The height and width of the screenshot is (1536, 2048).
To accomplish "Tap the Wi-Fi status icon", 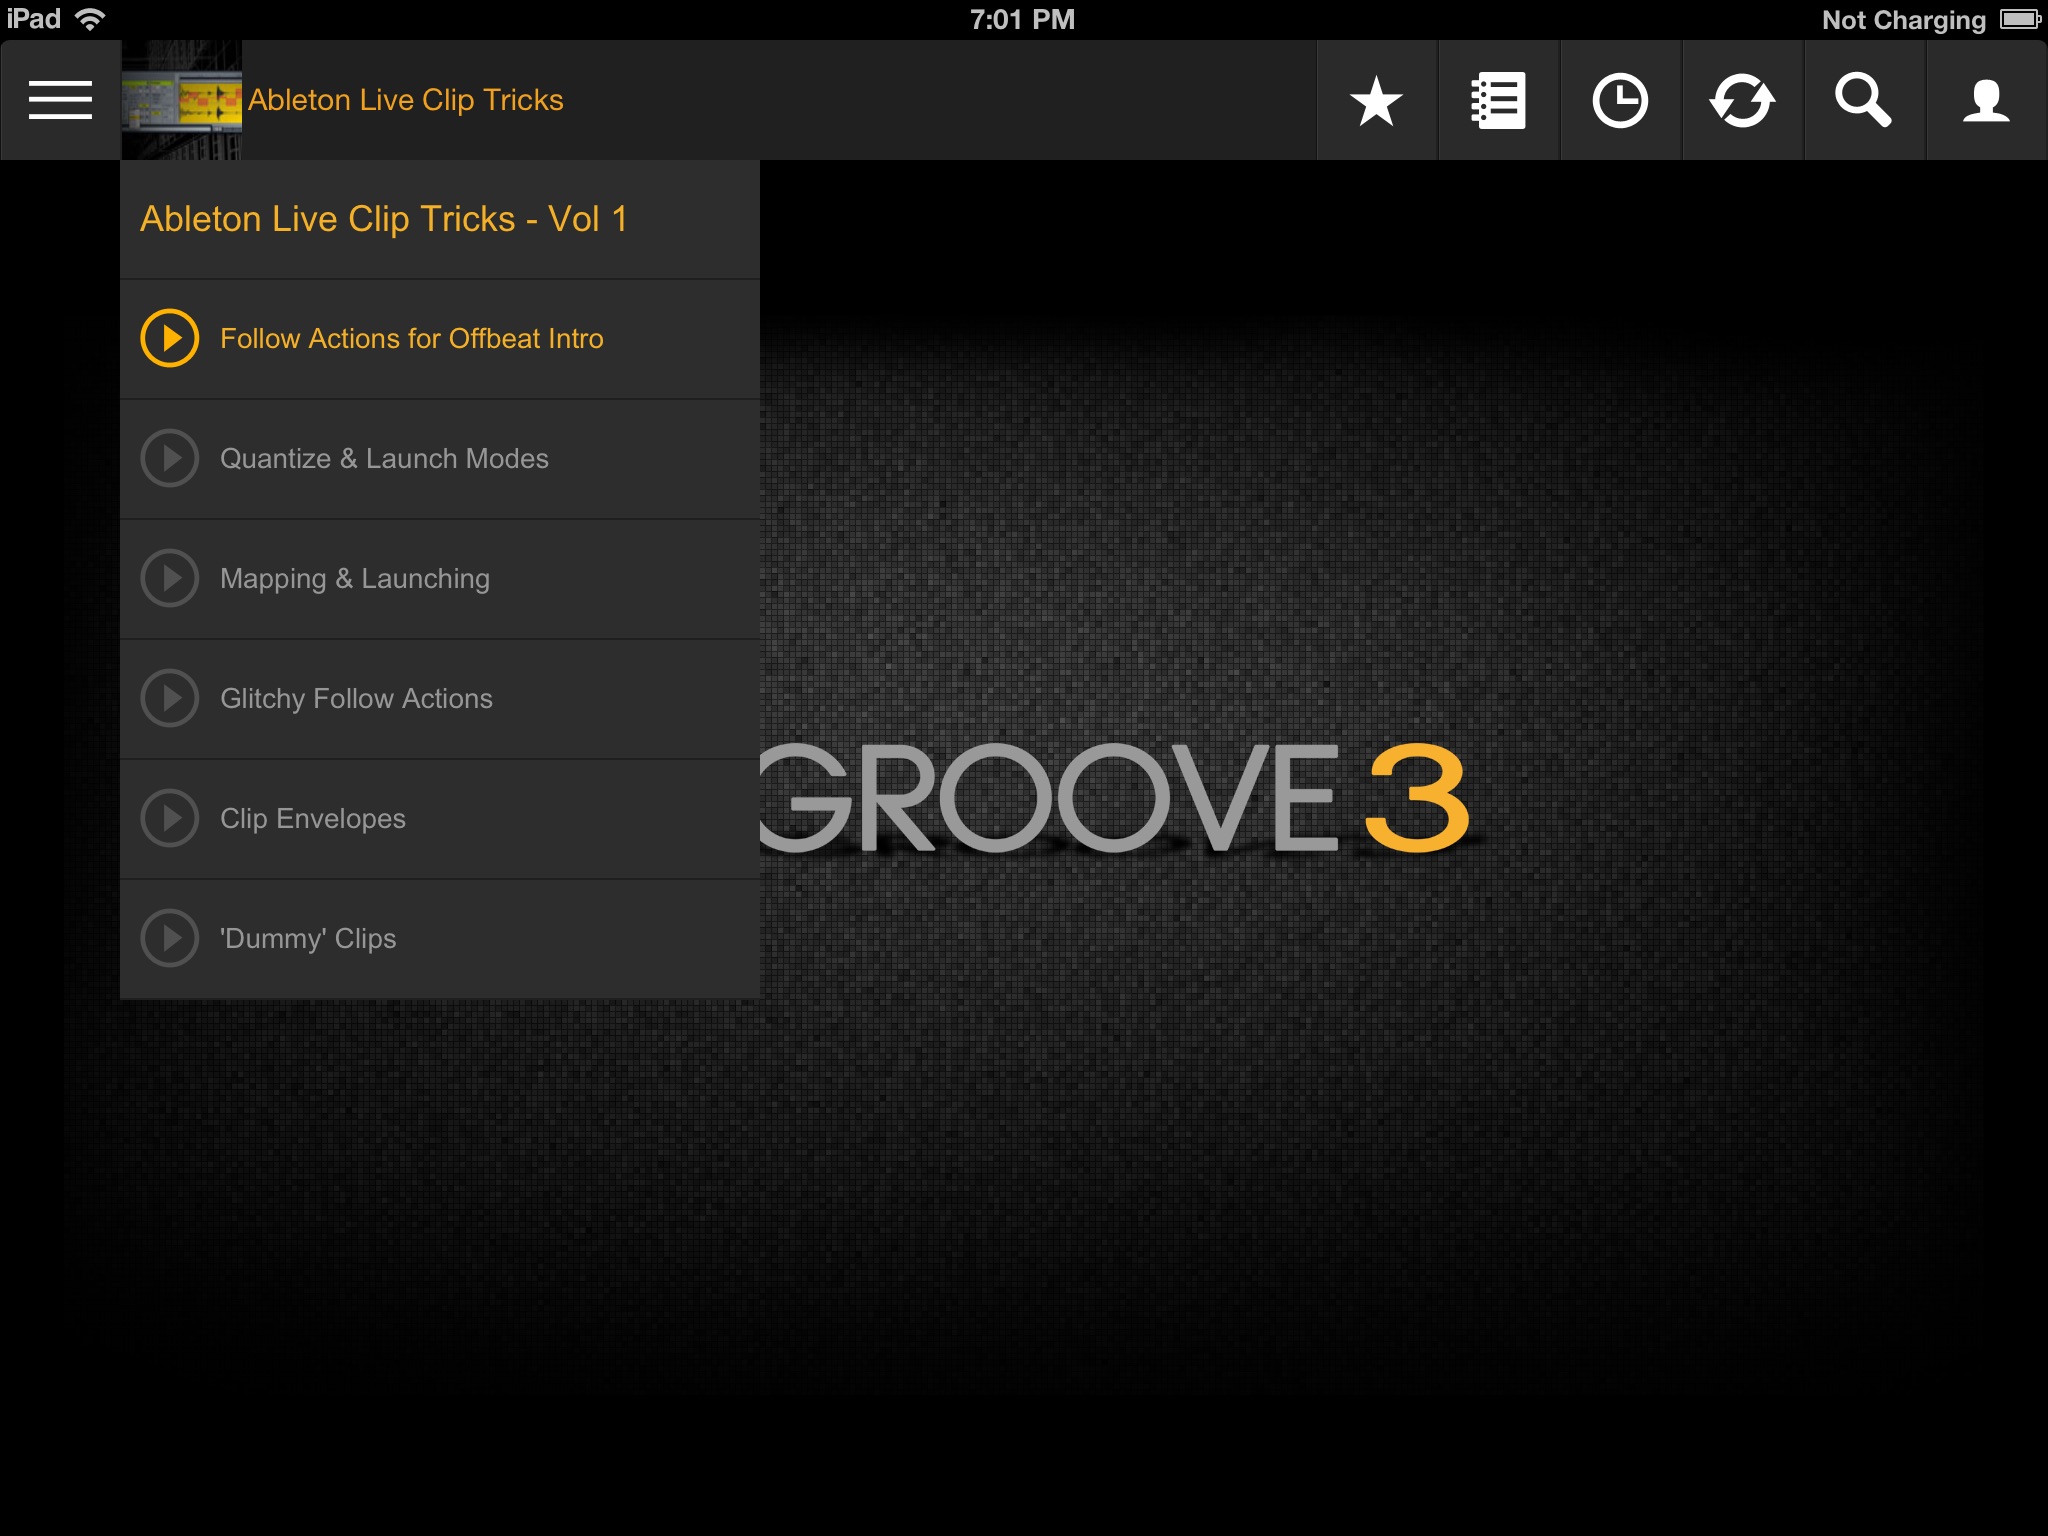I will 91,19.
